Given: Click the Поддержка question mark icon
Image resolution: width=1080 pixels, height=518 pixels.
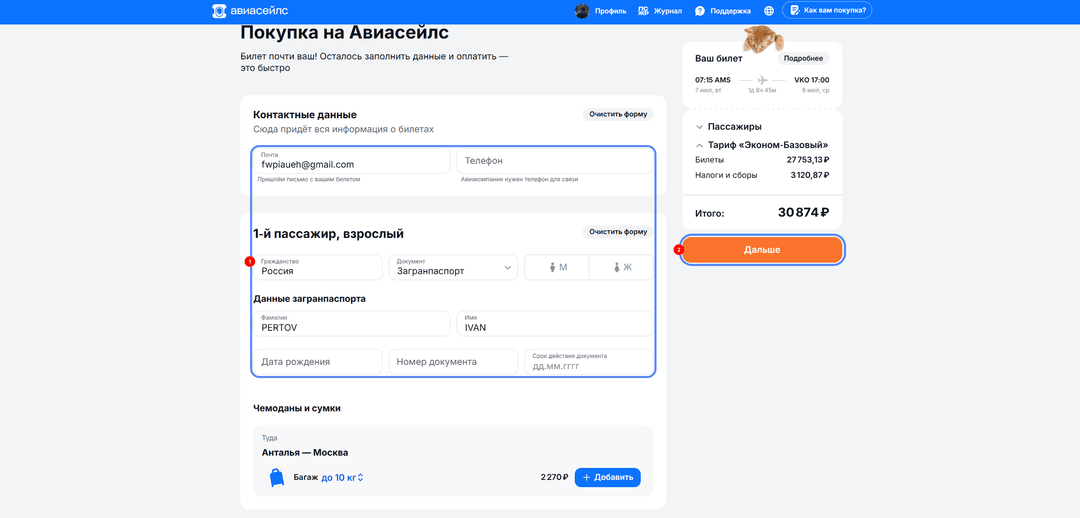Looking at the screenshot, I should (x=700, y=10).
